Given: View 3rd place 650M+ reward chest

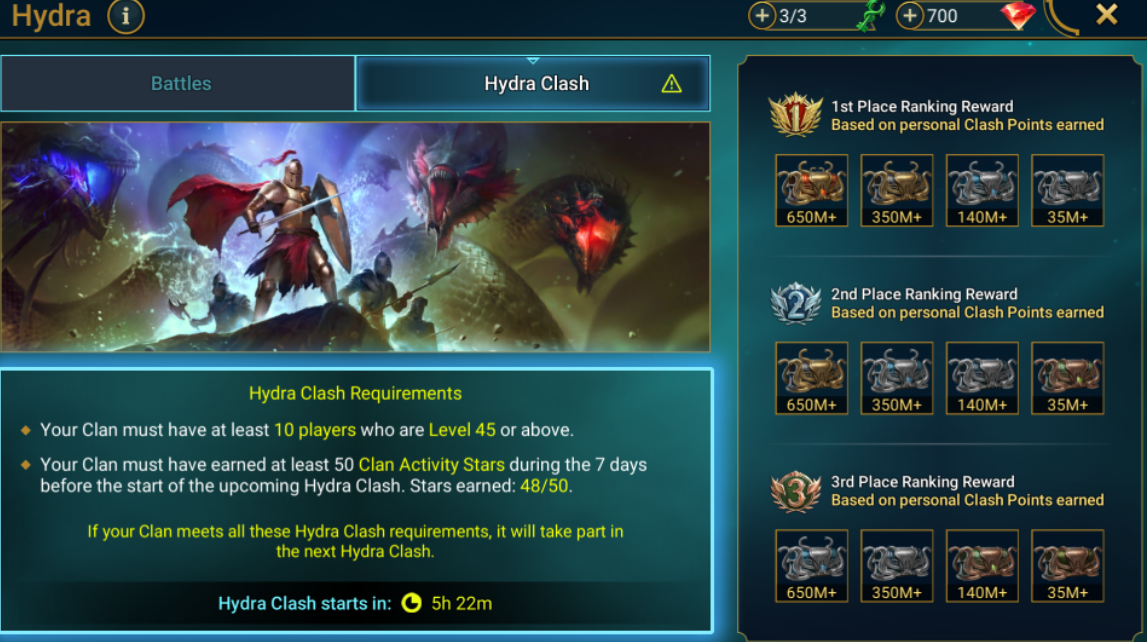Looking at the screenshot, I should [x=811, y=566].
